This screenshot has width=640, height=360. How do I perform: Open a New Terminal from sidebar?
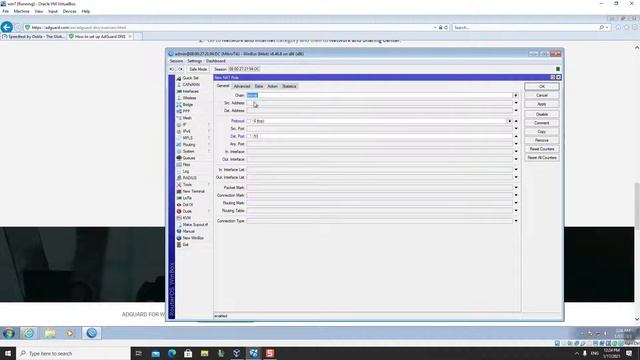pos(193,191)
